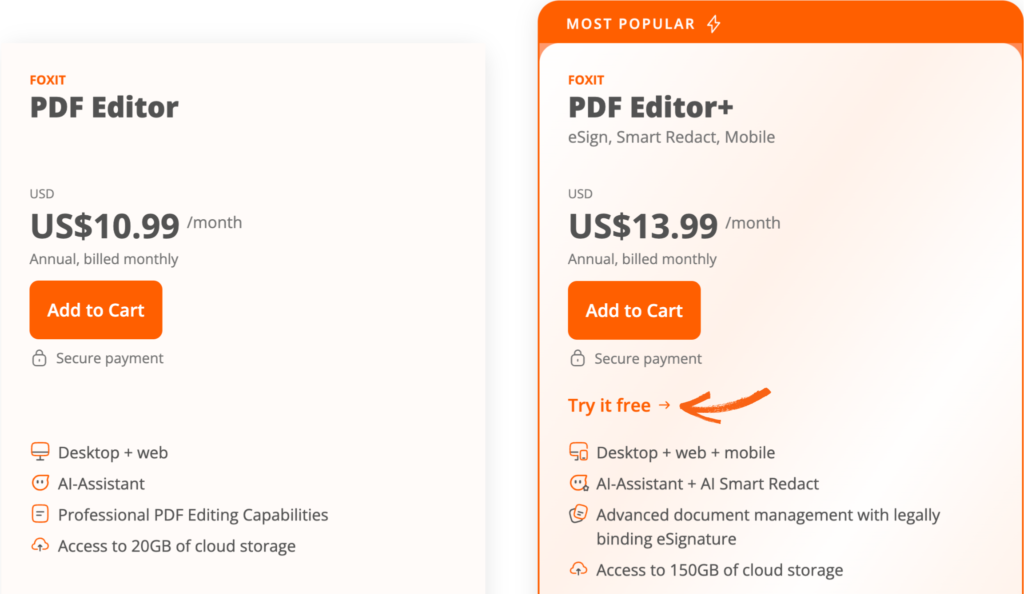The width and height of the screenshot is (1024, 594).
Task: Click the AI-Assistant face icon in PDF Editor
Action: pos(40,483)
